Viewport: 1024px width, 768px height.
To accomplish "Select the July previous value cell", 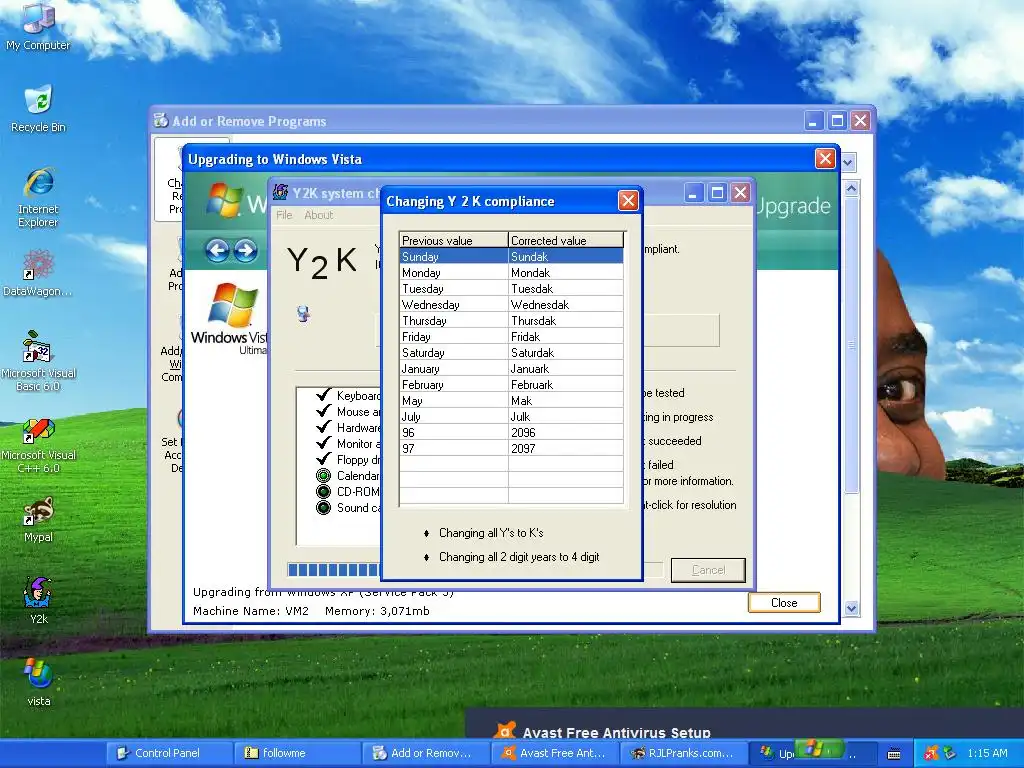I will (453, 417).
